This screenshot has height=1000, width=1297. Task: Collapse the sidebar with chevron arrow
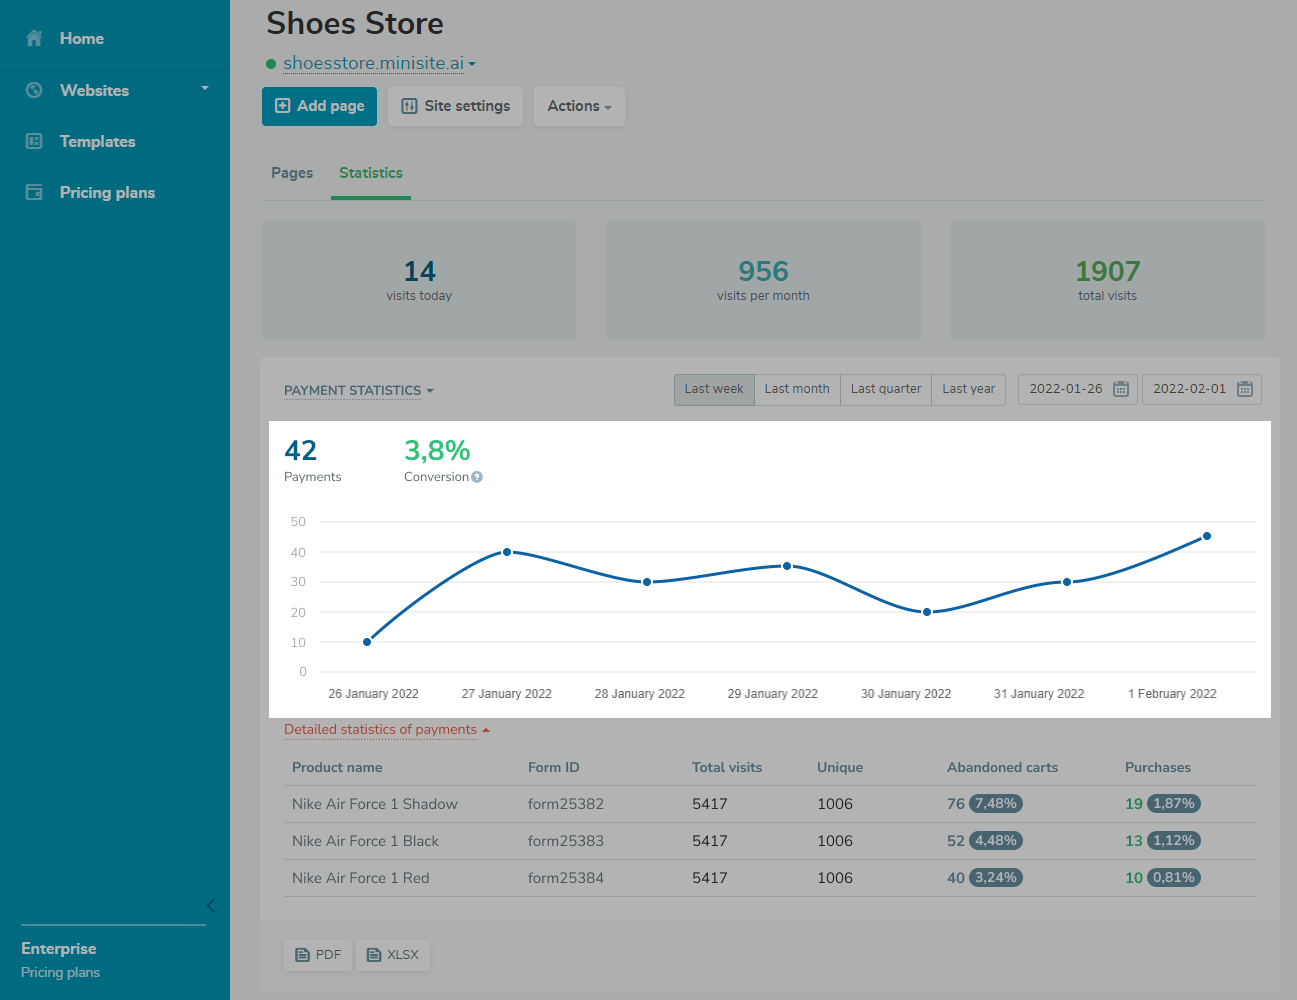coord(210,905)
